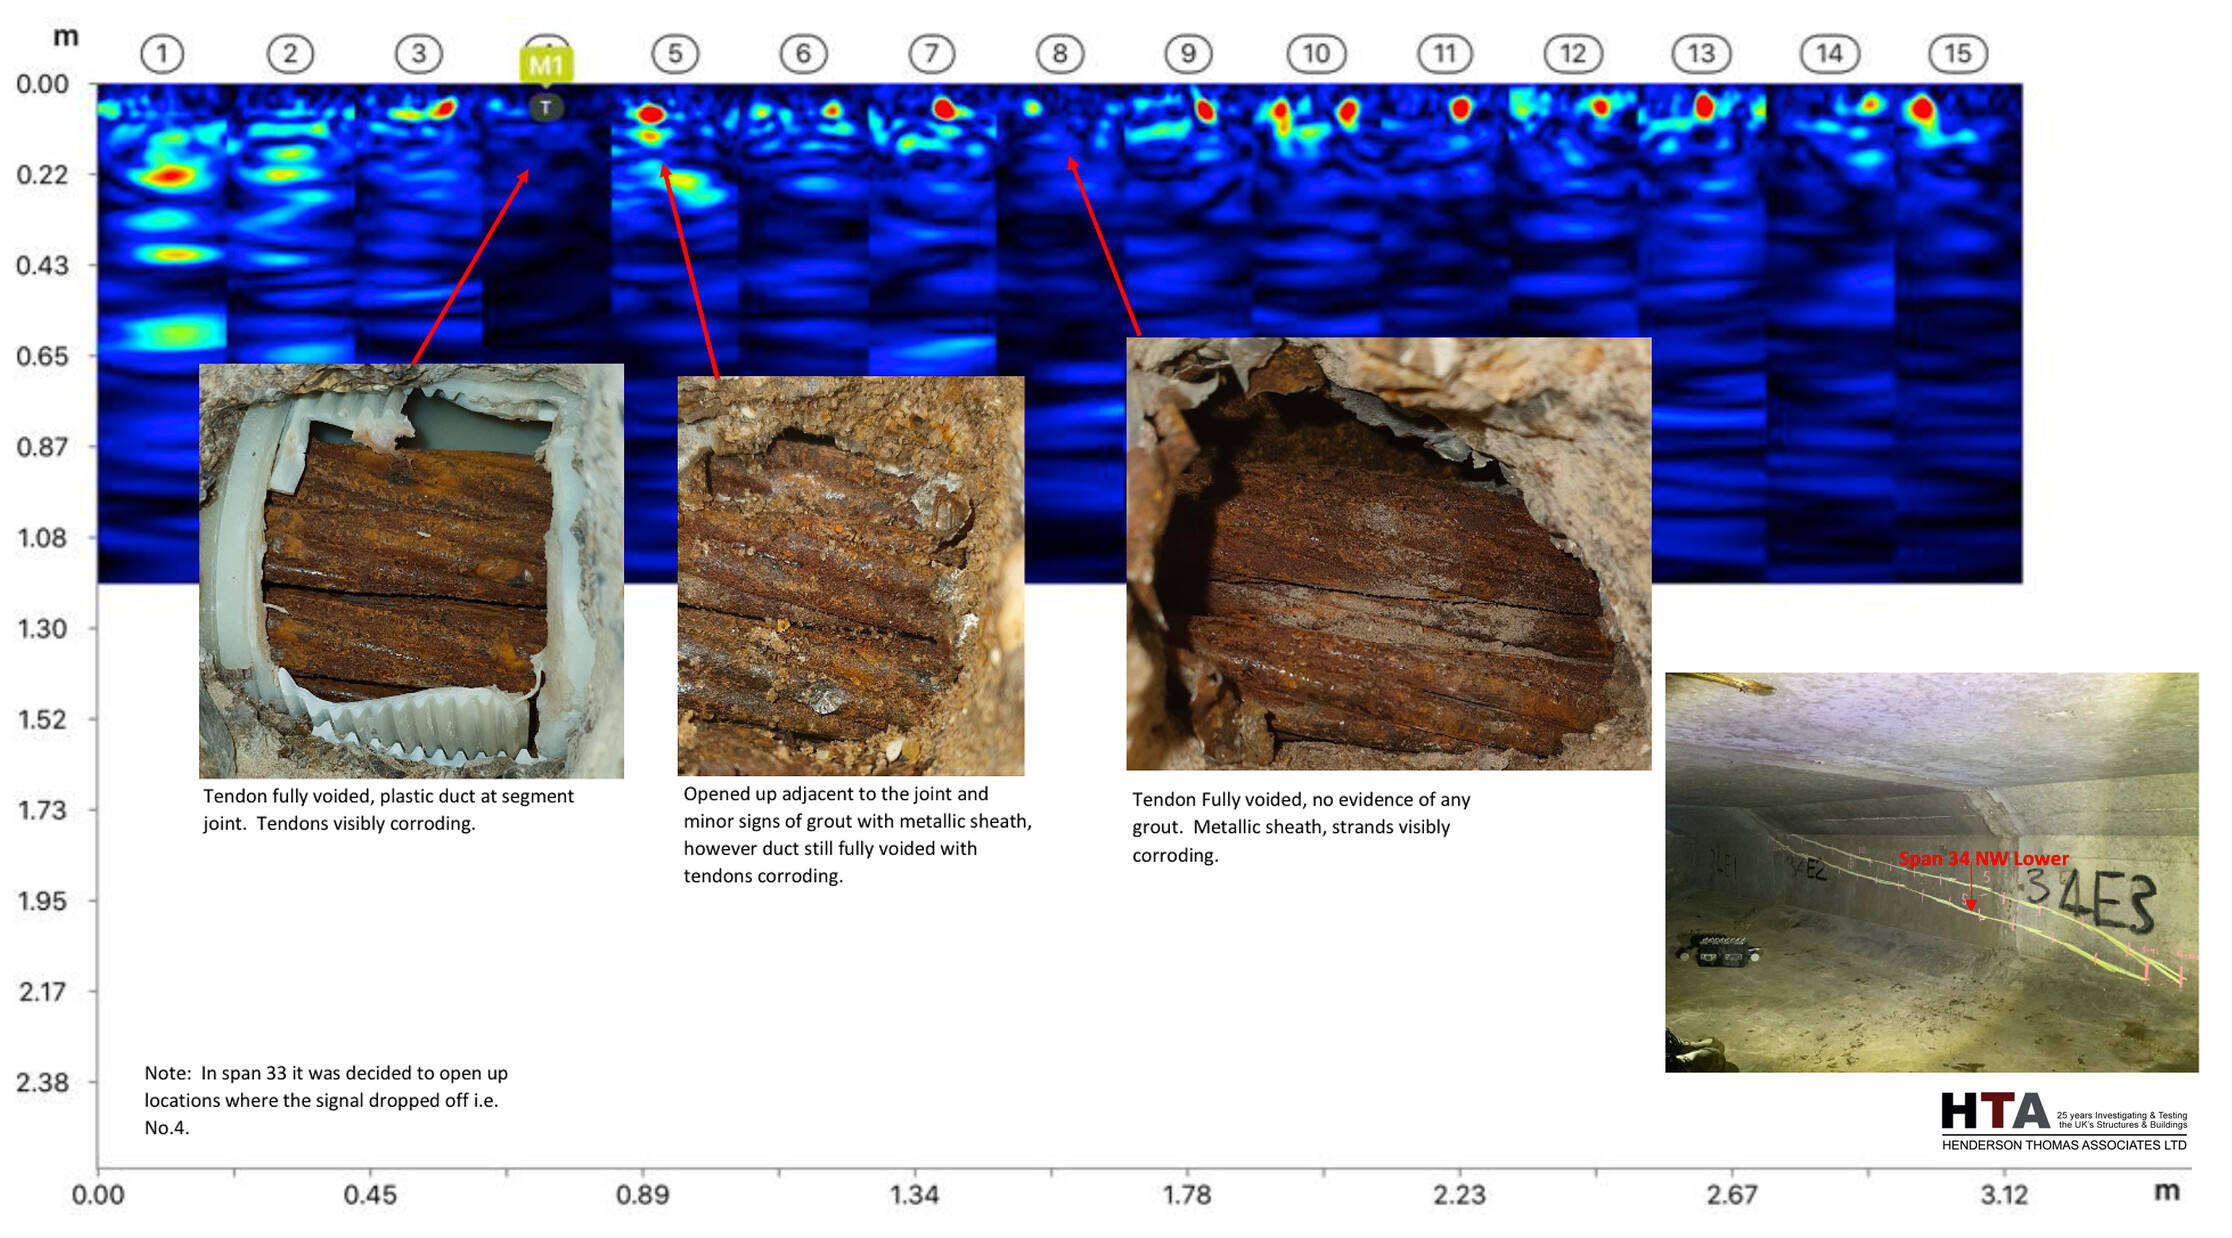Viewport: 2232px width, 1238px height.
Task: Click the grey T tag below M1
Action: (x=545, y=107)
